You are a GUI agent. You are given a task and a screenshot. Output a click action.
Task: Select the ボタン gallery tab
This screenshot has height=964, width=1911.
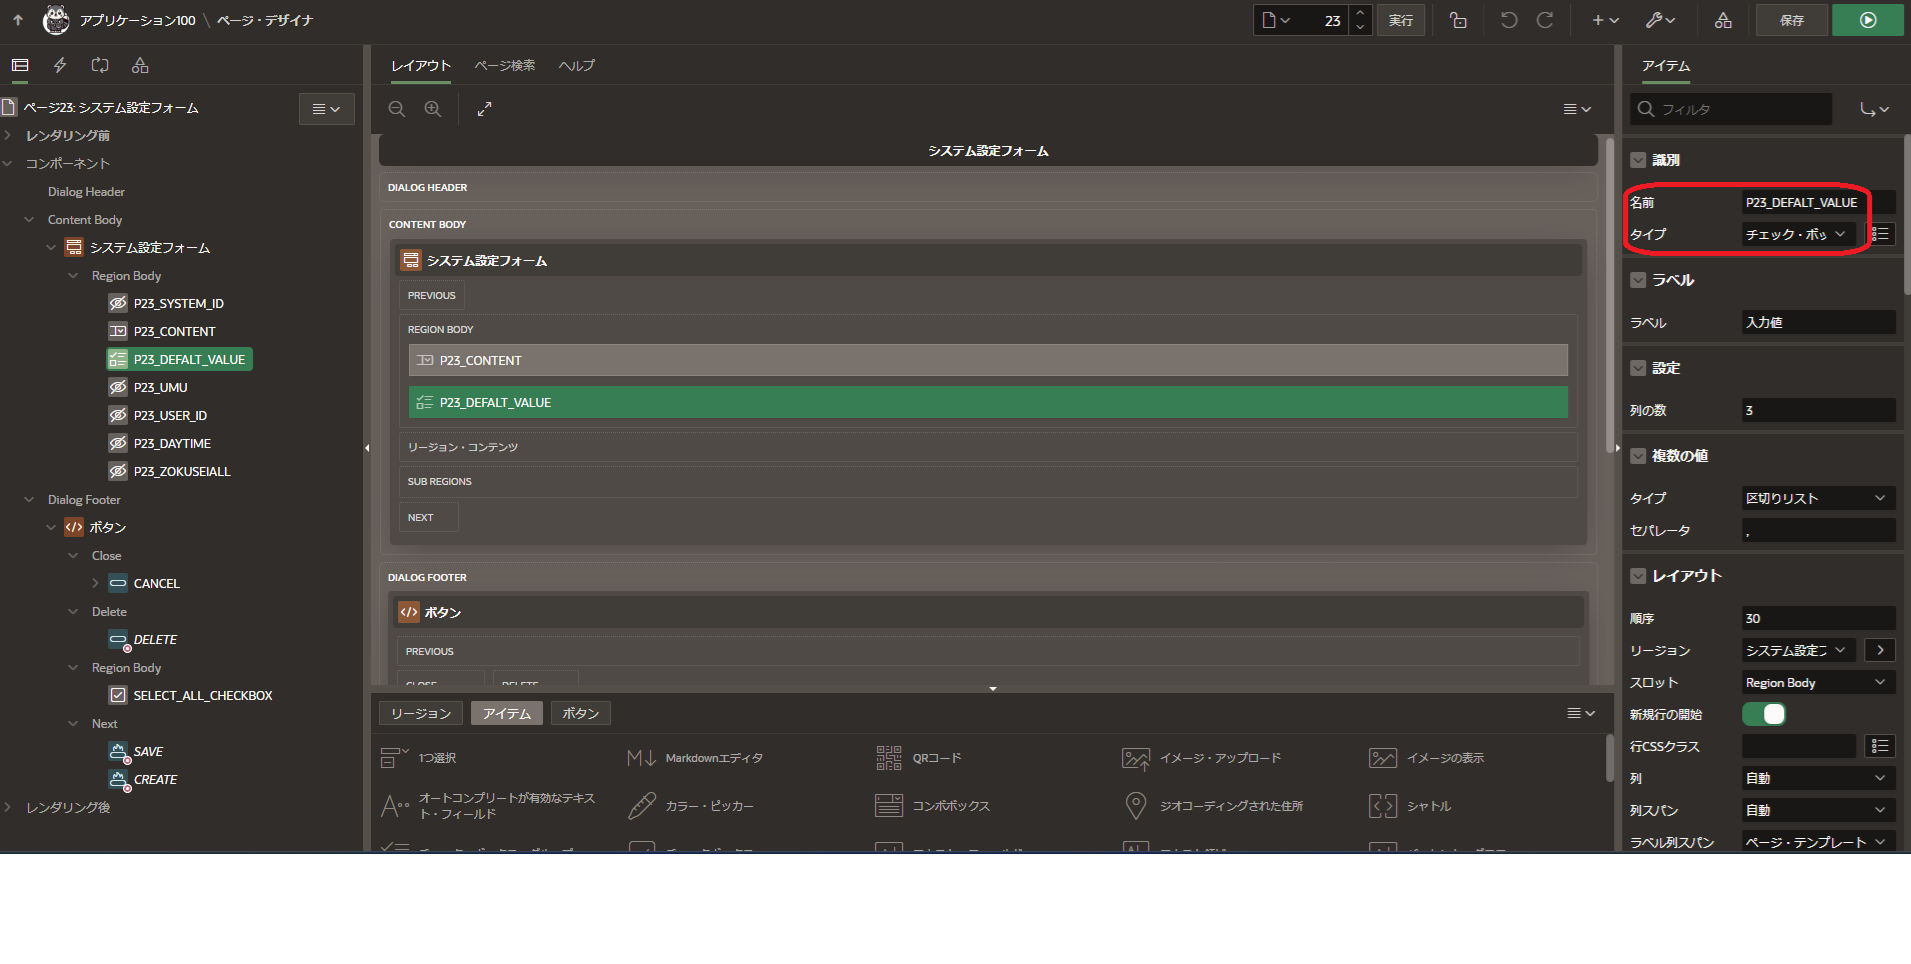pos(581,713)
